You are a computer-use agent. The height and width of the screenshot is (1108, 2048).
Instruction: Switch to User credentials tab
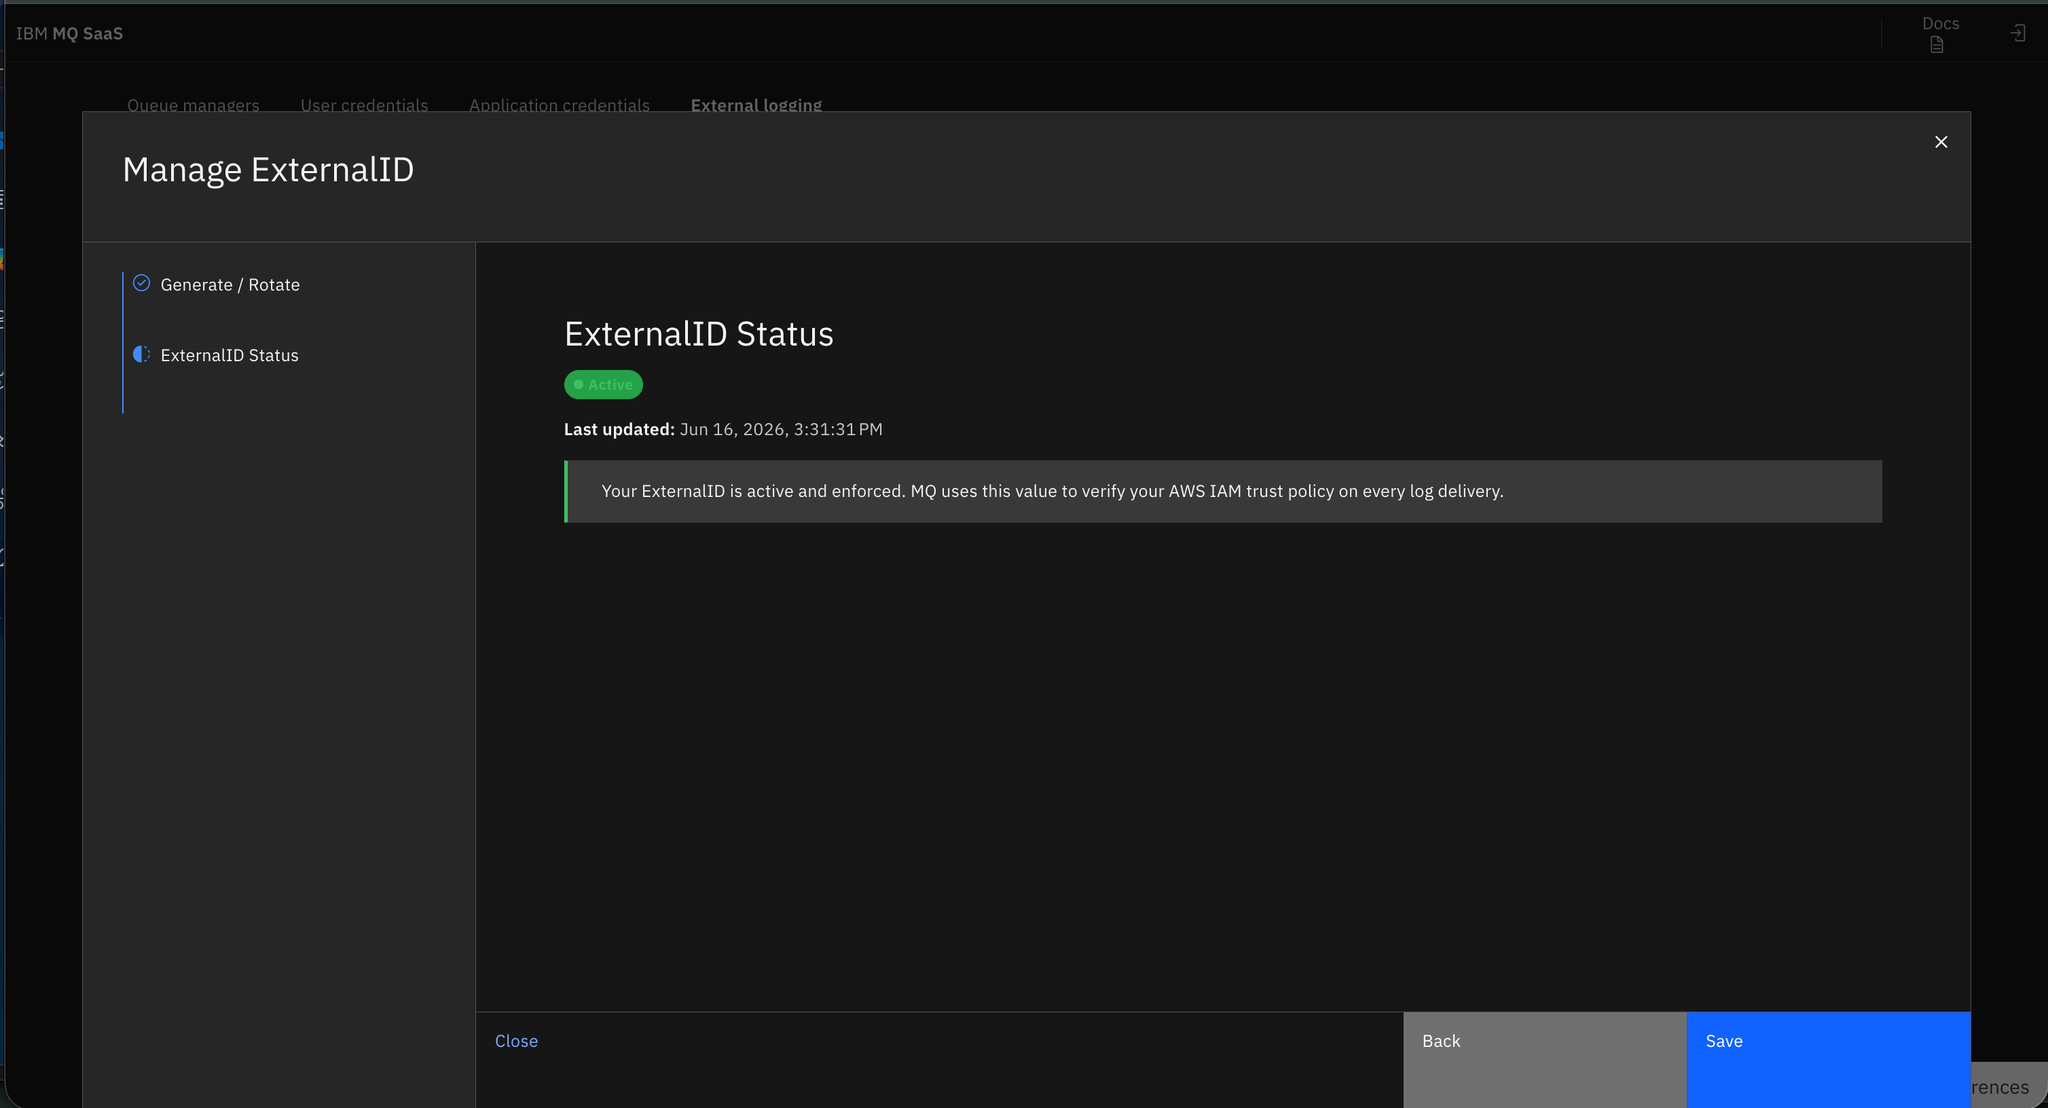pyautogui.click(x=364, y=104)
